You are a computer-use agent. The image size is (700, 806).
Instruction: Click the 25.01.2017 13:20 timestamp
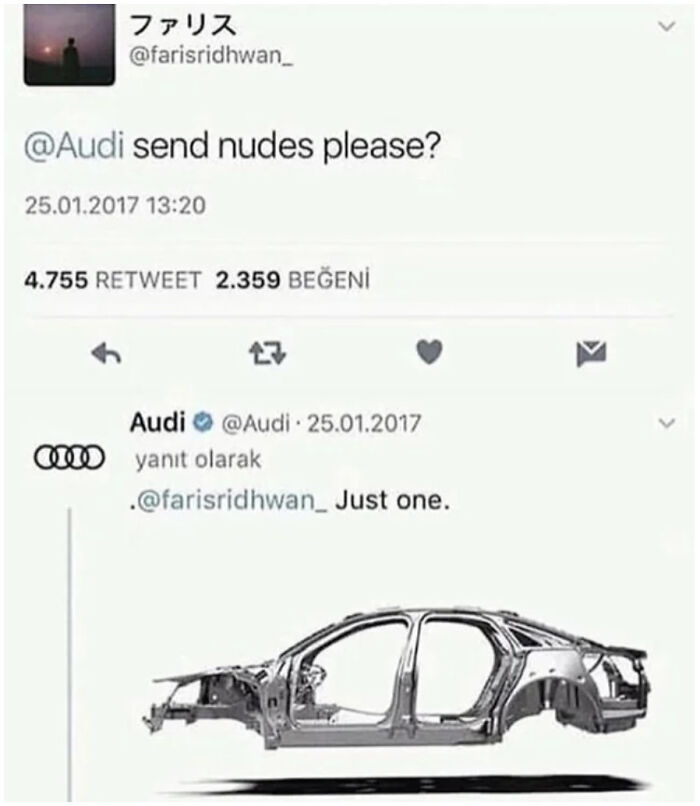pos(115,205)
